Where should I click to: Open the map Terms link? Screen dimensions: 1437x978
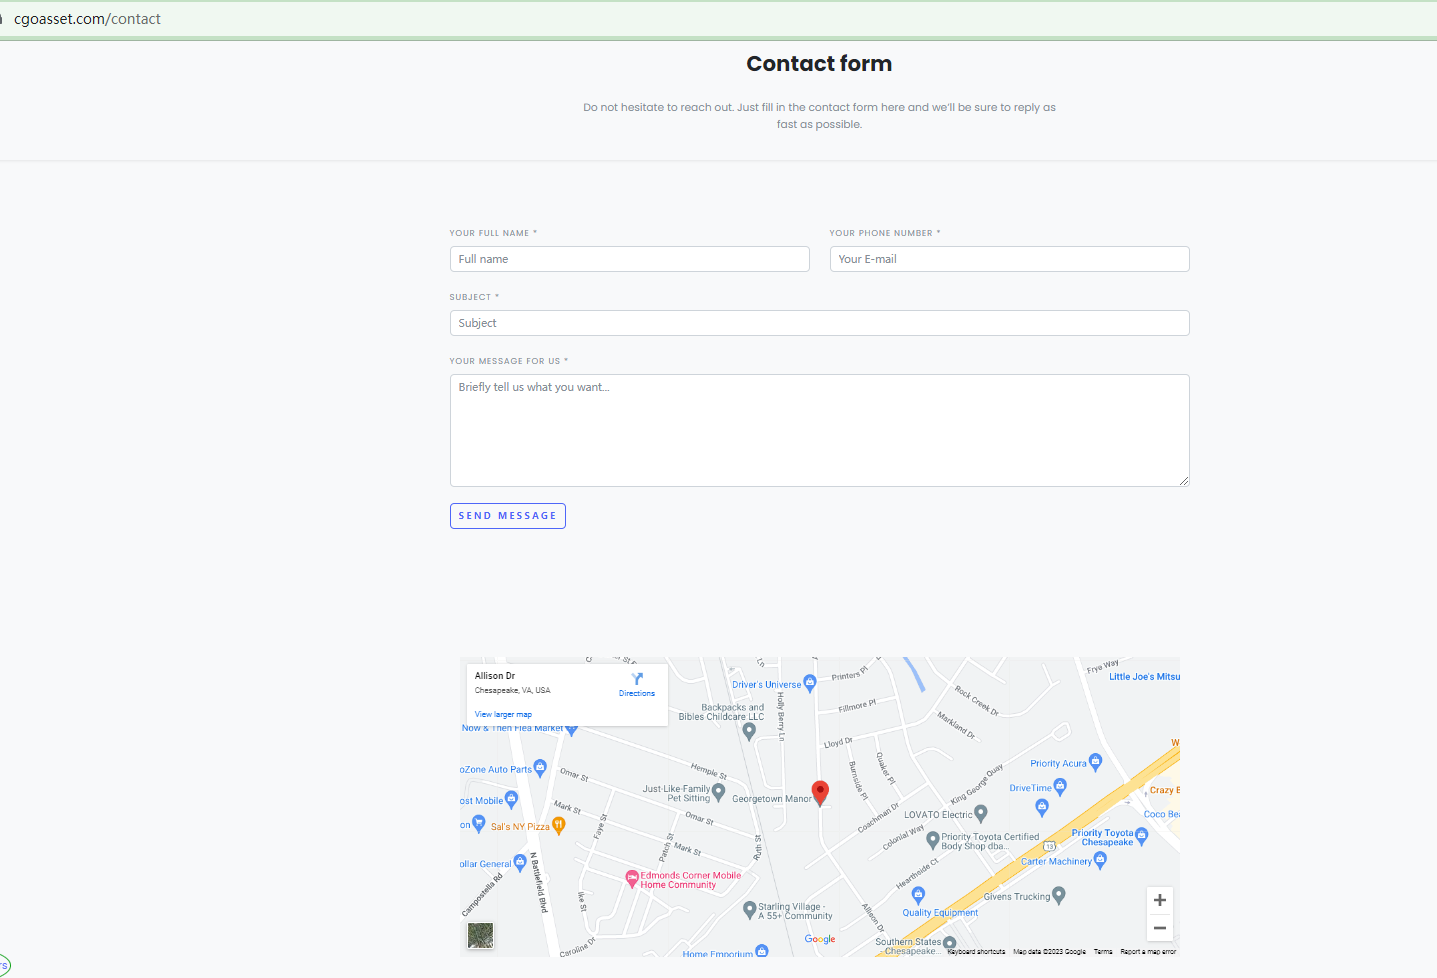pyautogui.click(x=1103, y=952)
